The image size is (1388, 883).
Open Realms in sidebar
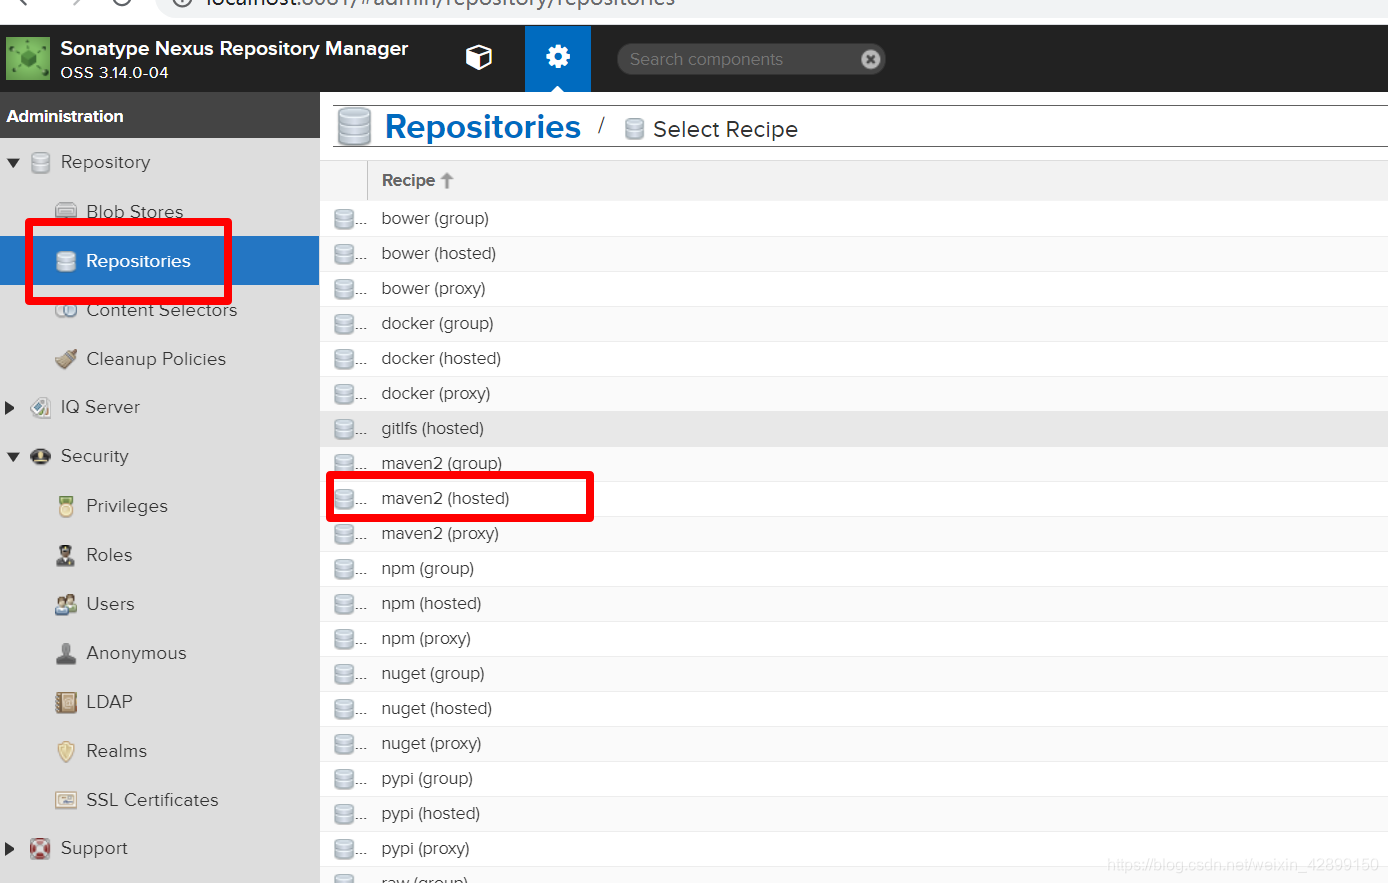tap(116, 751)
